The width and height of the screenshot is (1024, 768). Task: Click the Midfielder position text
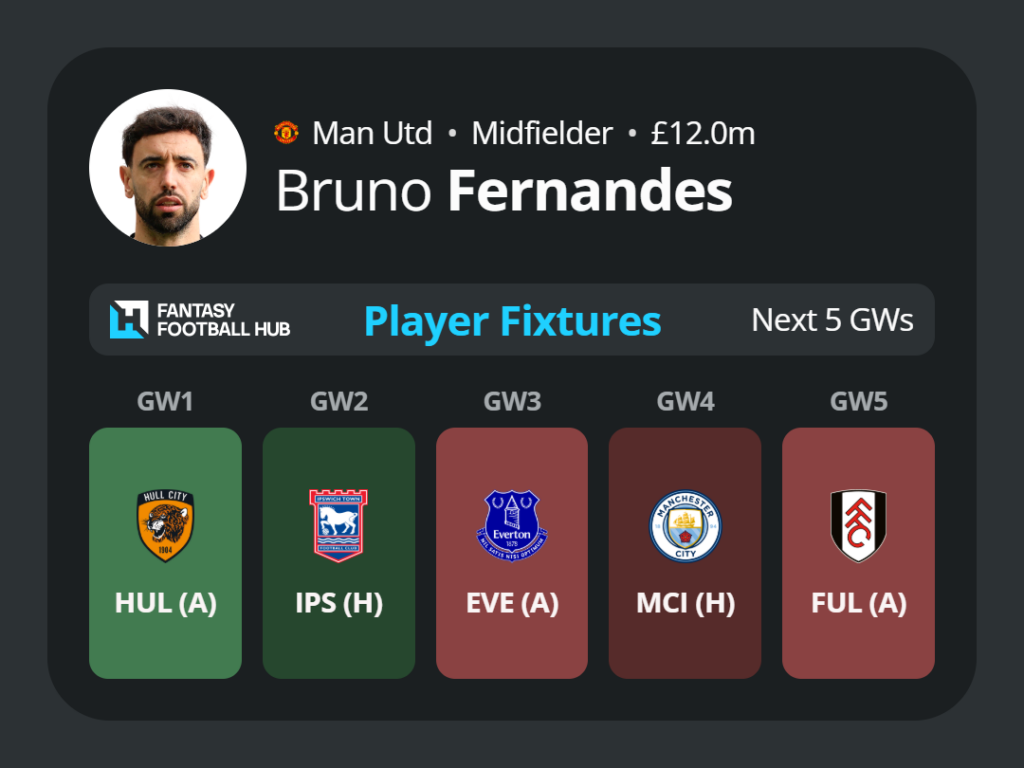pyautogui.click(x=542, y=133)
